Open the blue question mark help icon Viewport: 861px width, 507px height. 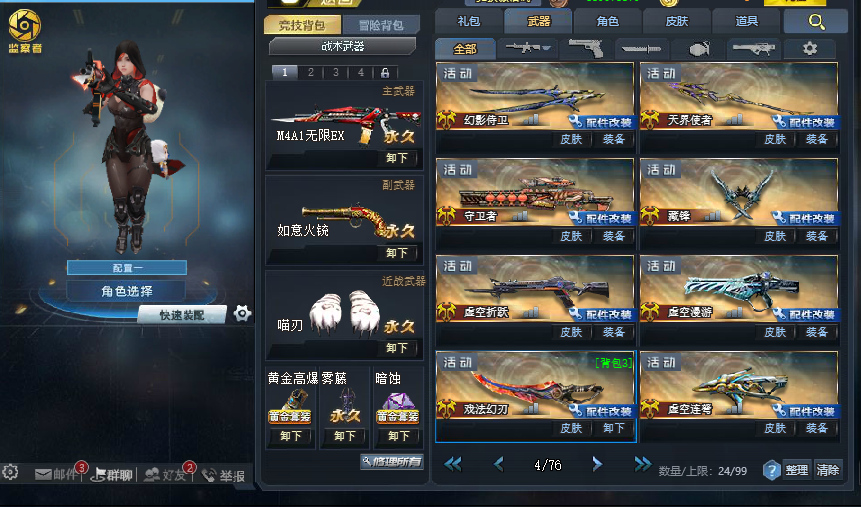[x=771, y=470]
